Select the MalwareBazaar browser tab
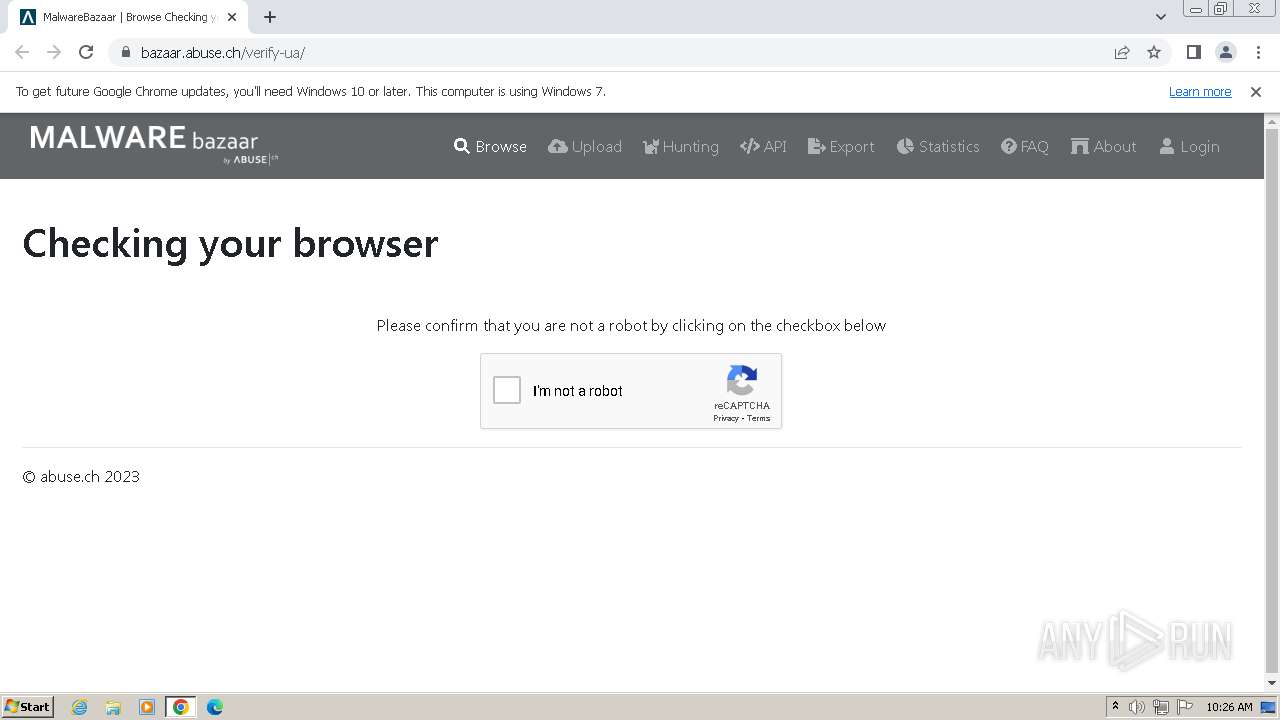 coord(128,17)
